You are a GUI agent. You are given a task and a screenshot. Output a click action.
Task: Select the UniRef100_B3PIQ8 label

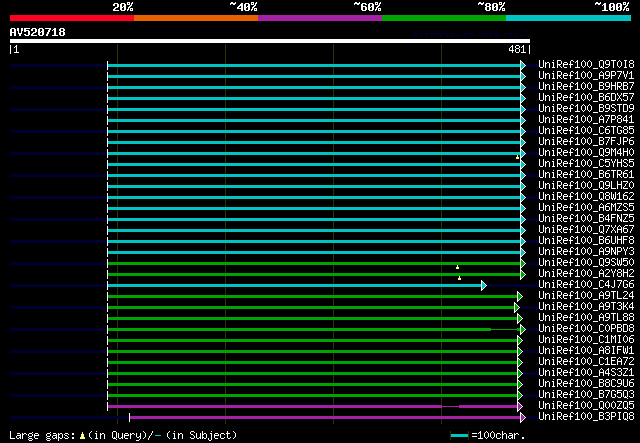586,417
